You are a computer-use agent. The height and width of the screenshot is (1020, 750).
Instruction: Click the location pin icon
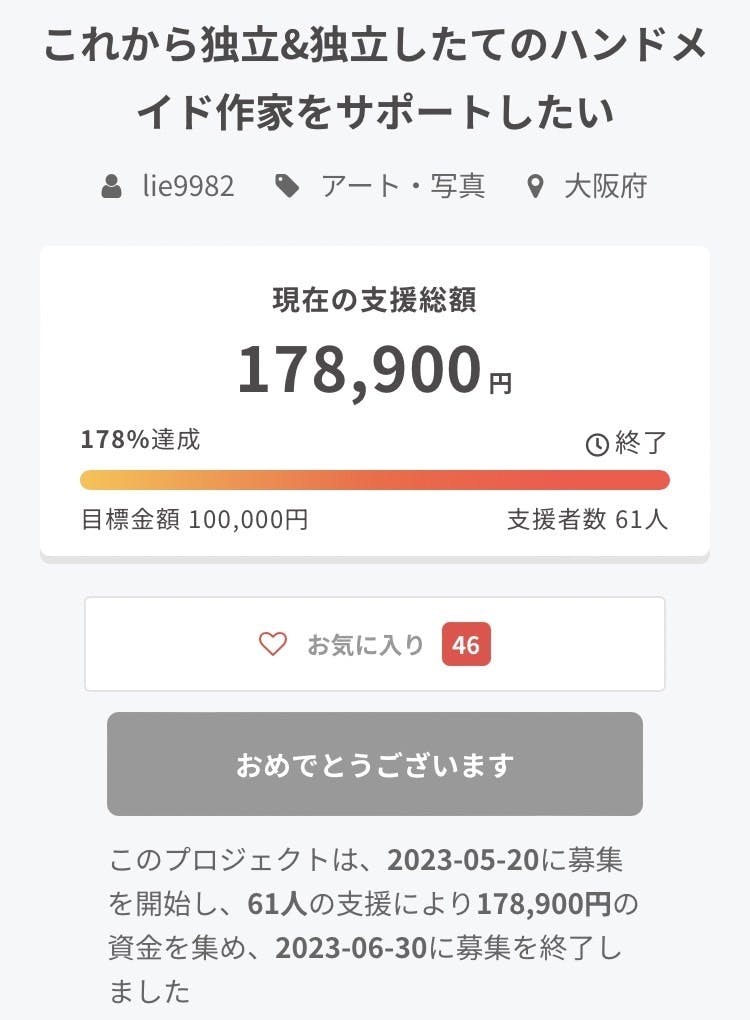point(535,186)
